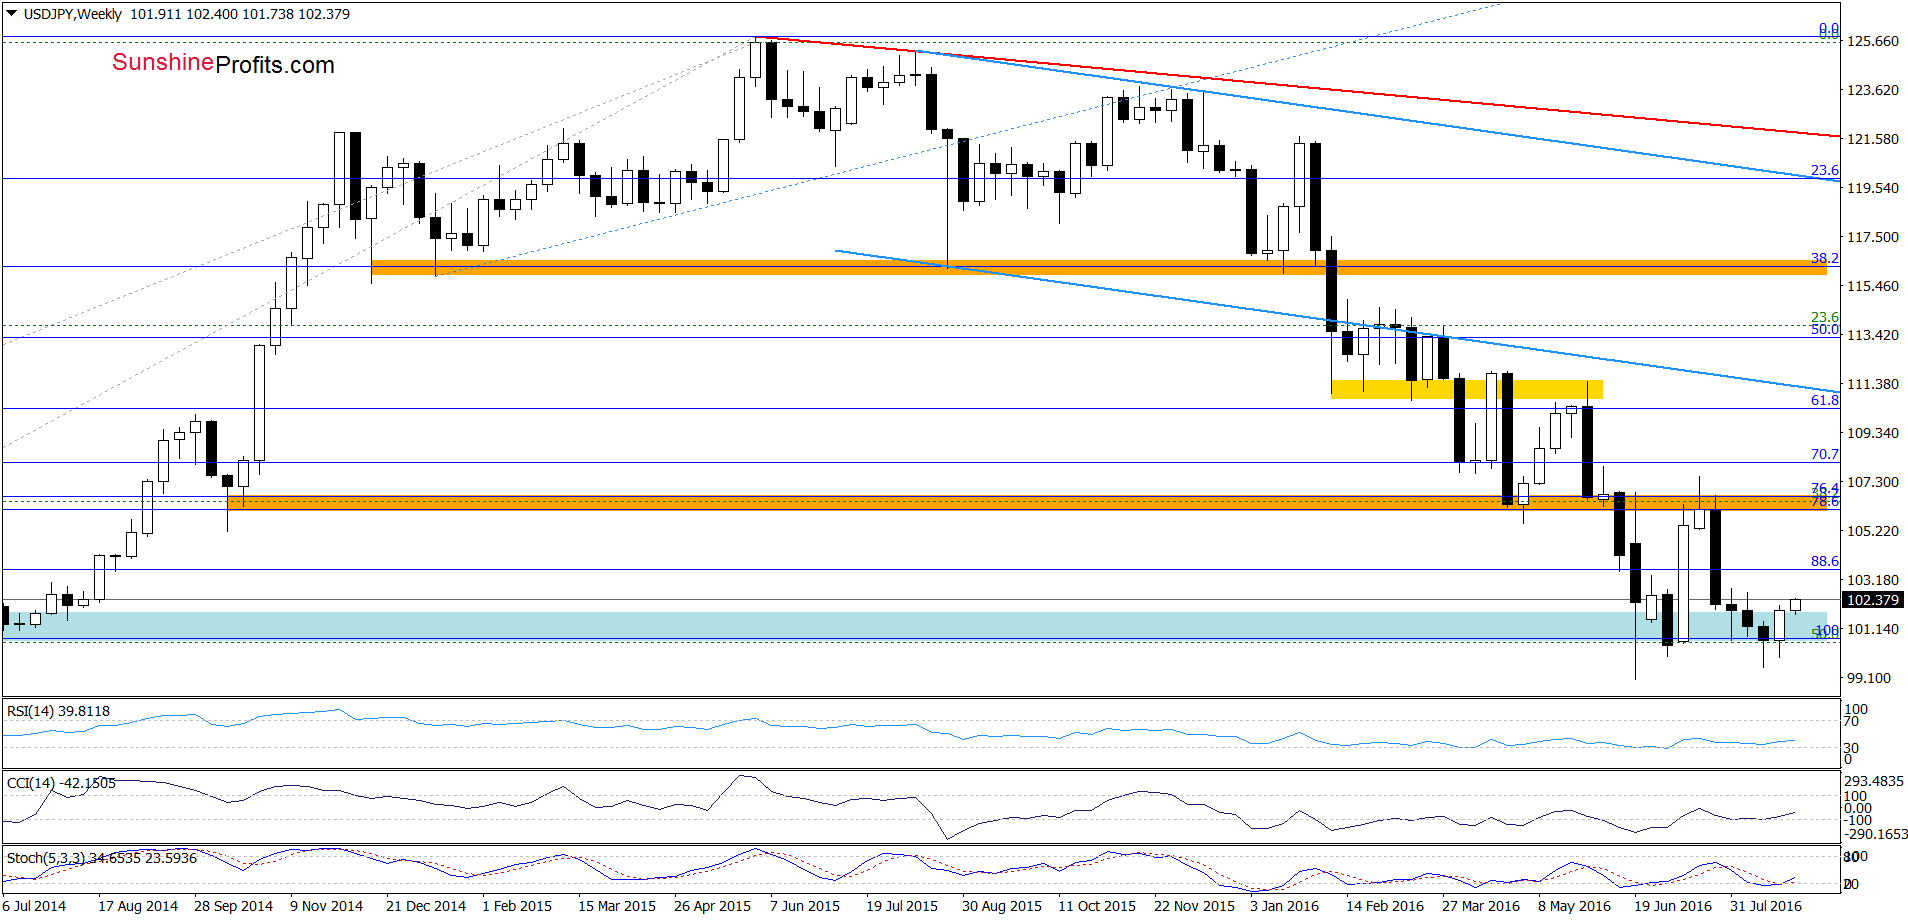The height and width of the screenshot is (920, 1908).
Task: Click the 3 Jan 2016 date label
Action: point(1285,906)
